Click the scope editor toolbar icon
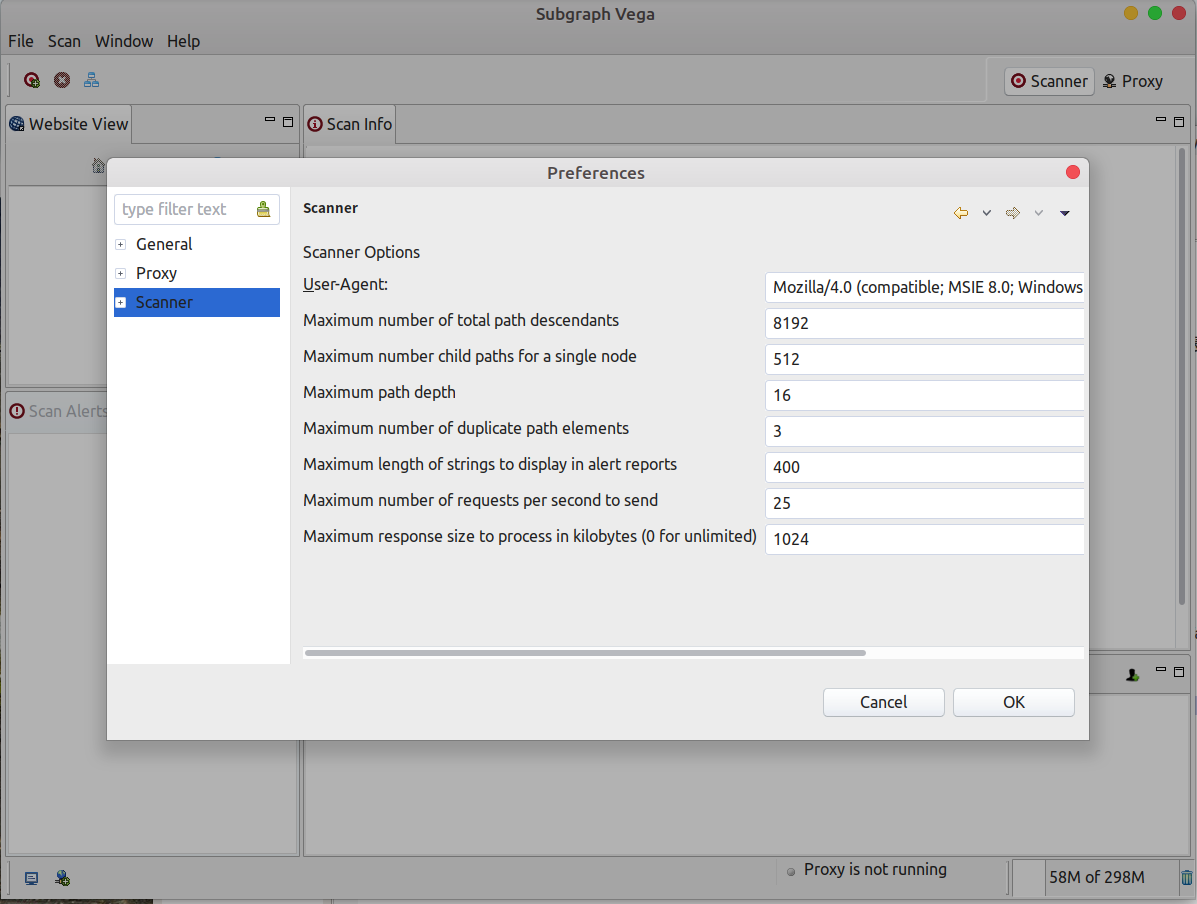The image size is (1197, 904). click(x=92, y=80)
